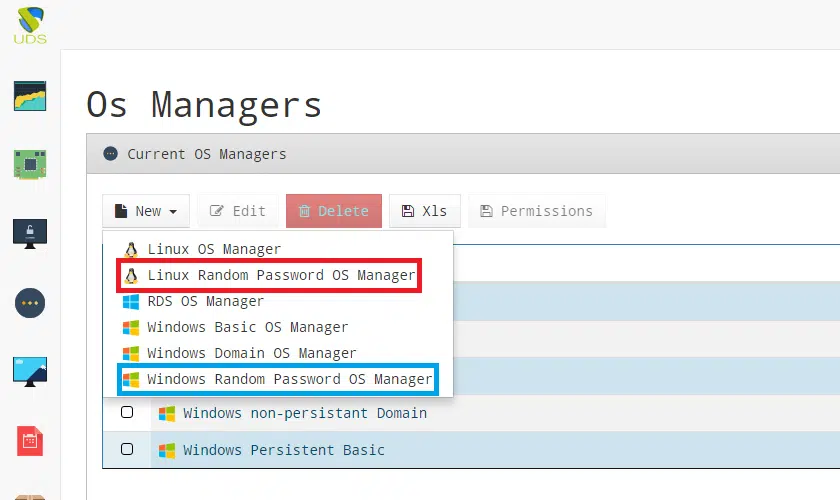The width and height of the screenshot is (840, 500).
Task: Export the table with Xls button
Action: coord(425,211)
